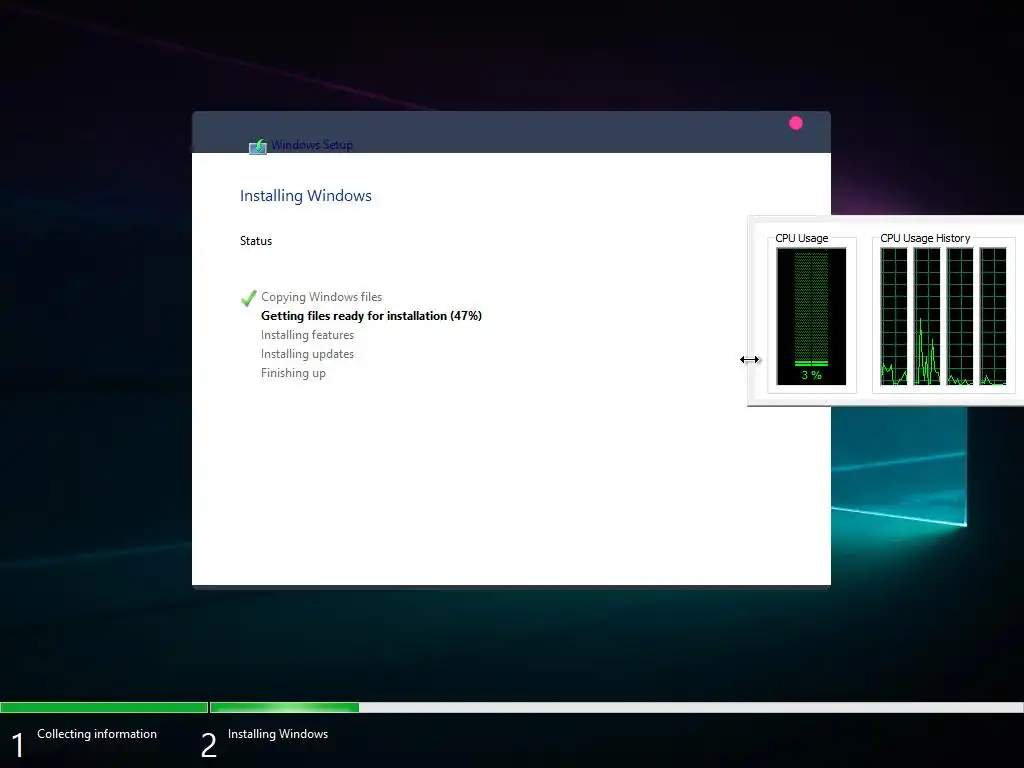The height and width of the screenshot is (768, 1024).
Task: Click the 'Status' label
Action: 256,241
